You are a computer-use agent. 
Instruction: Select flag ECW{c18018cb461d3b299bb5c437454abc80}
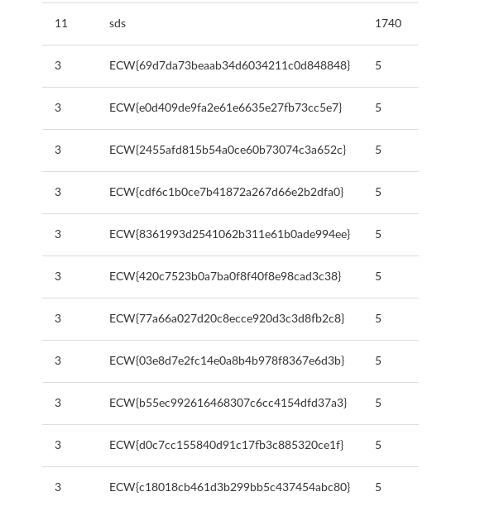click(230, 487)
